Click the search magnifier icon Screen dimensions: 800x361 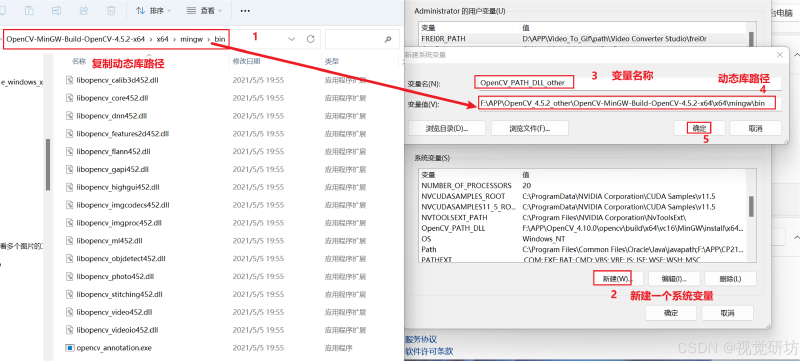tap(388, 39)
